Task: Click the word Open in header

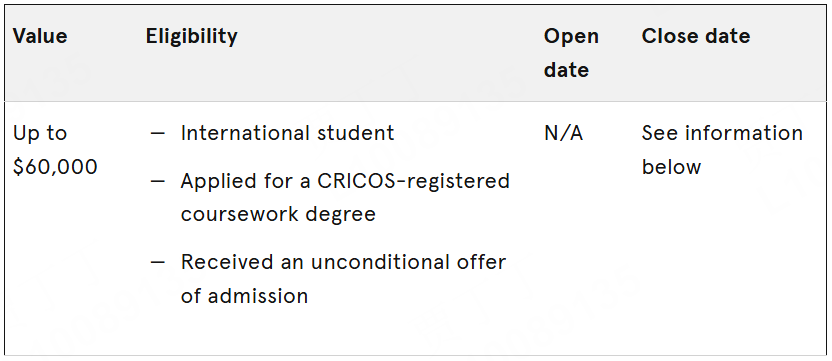Action: click(x=571, y=37)
